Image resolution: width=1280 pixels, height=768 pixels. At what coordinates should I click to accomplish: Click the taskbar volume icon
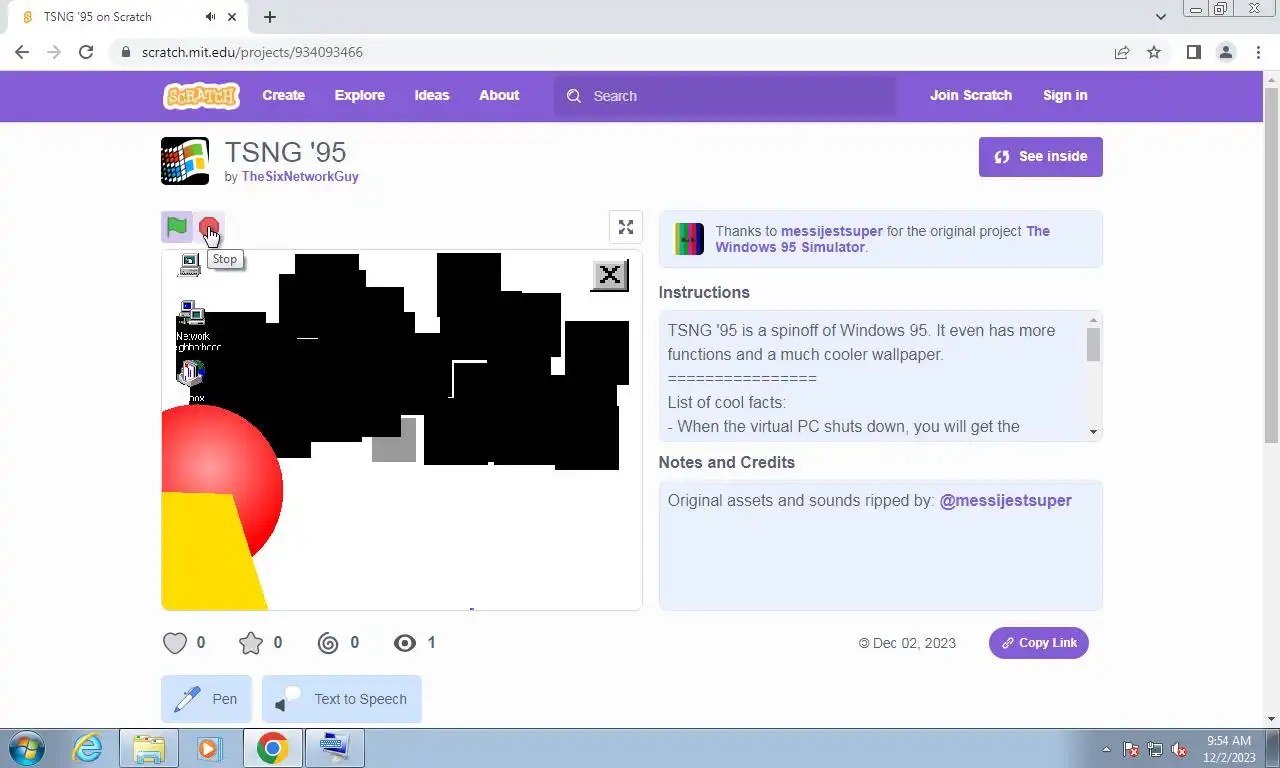(1179, 749)
